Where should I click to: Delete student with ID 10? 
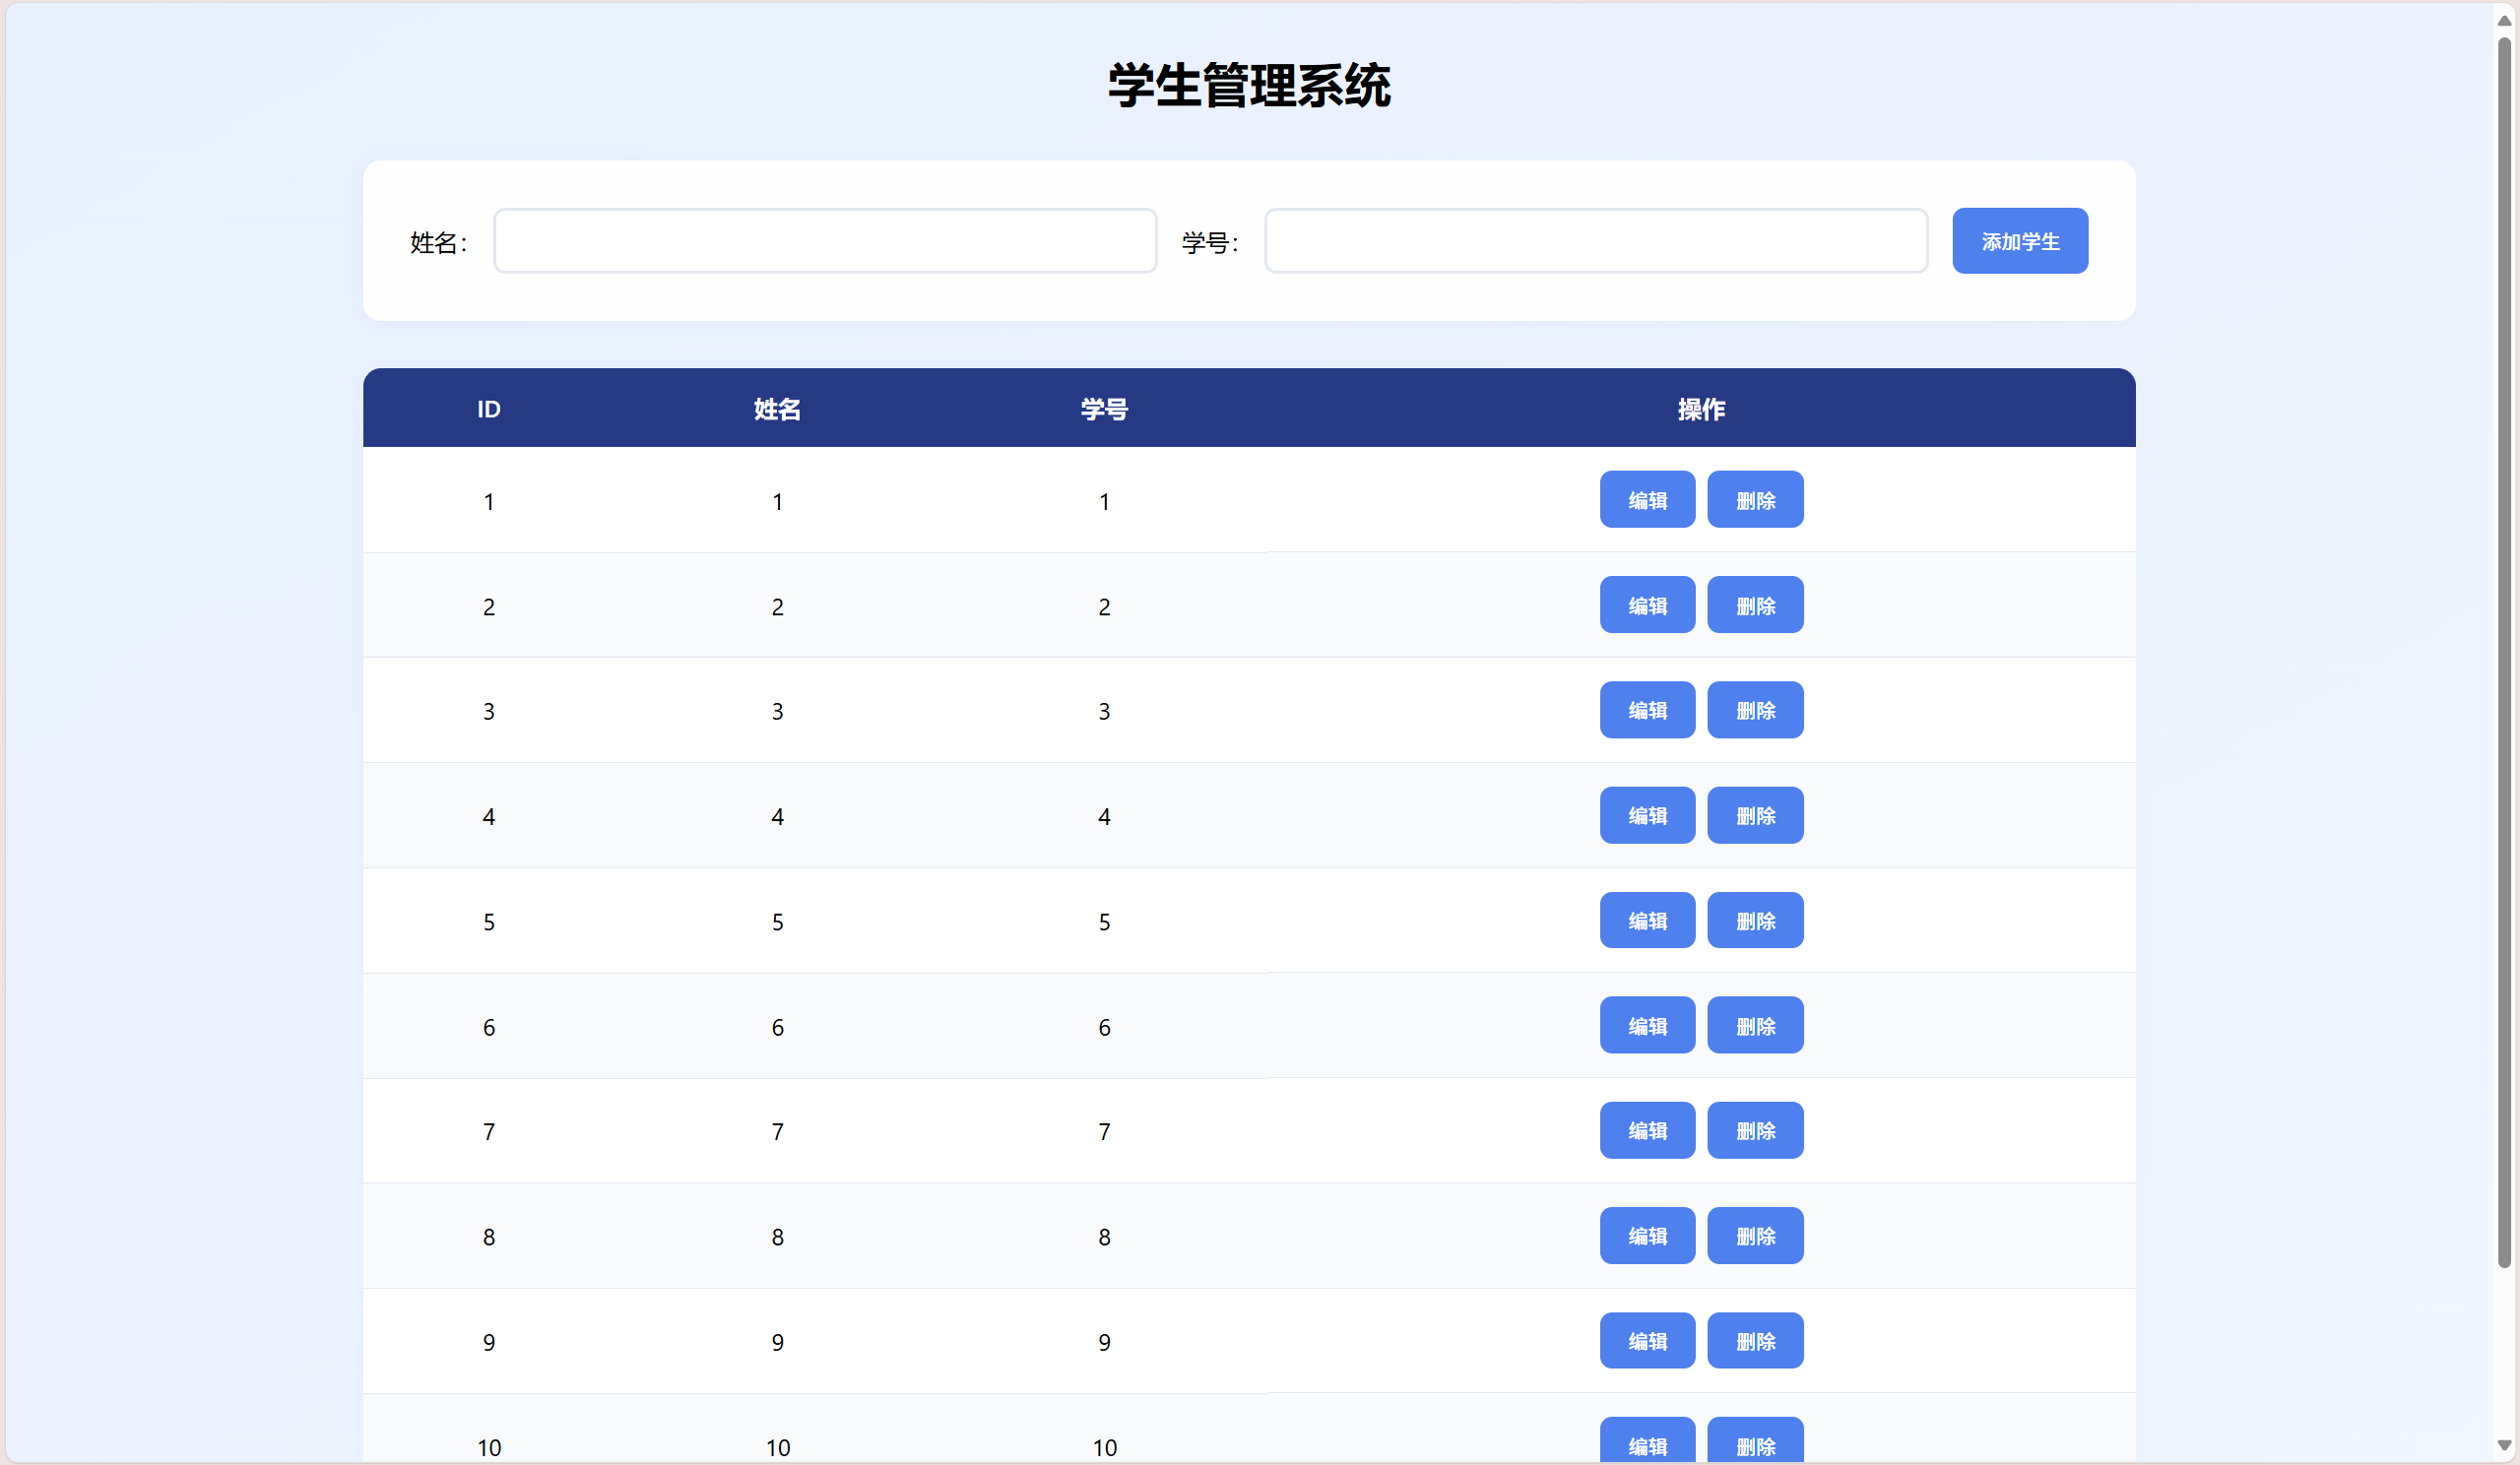[x=1754, y=1442]
